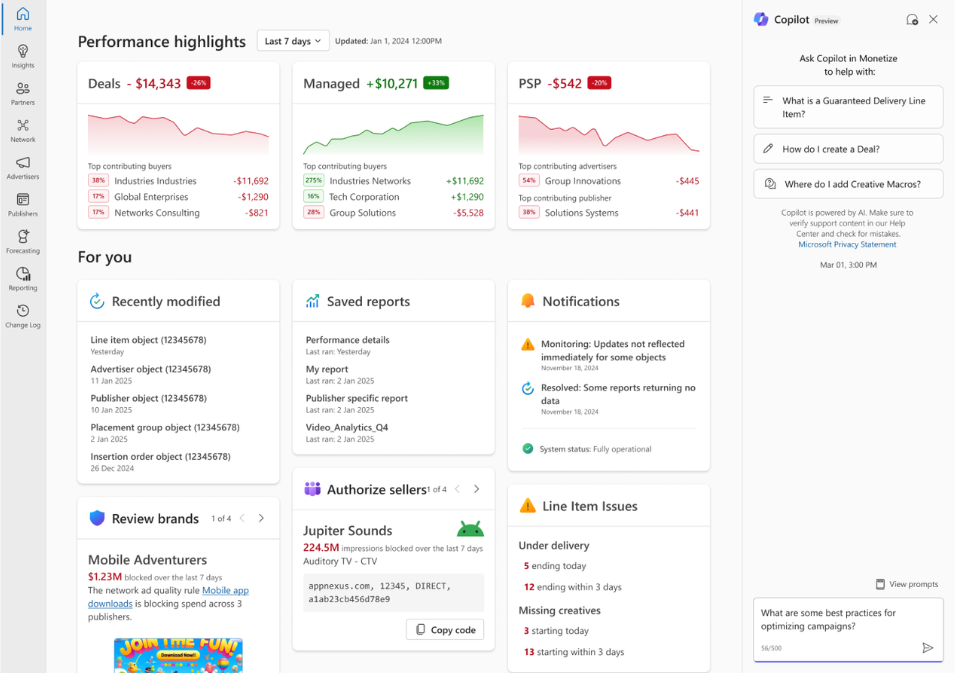
Task: Go to Home in the navigation
Action: (x=22, y=20)
